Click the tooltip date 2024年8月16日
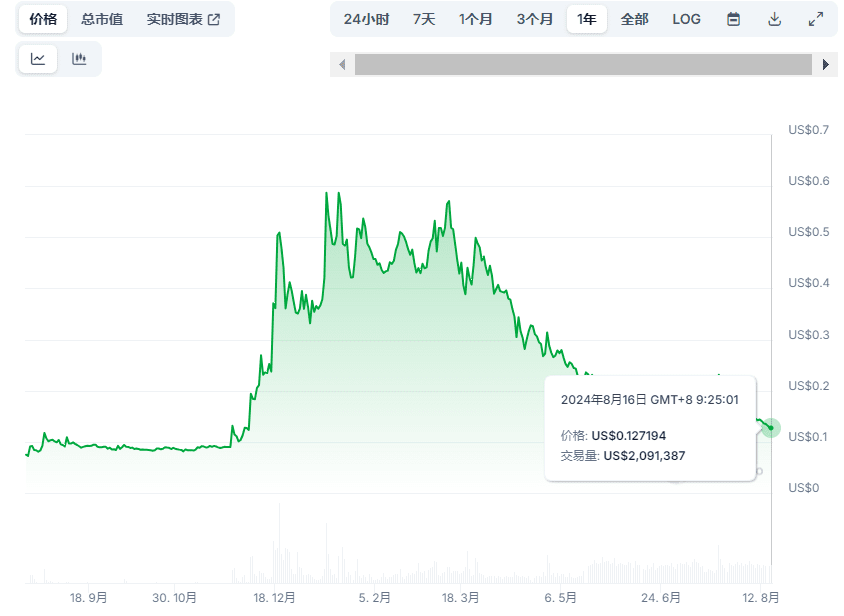Screen dimensions: 844x616 coord(603,400)
